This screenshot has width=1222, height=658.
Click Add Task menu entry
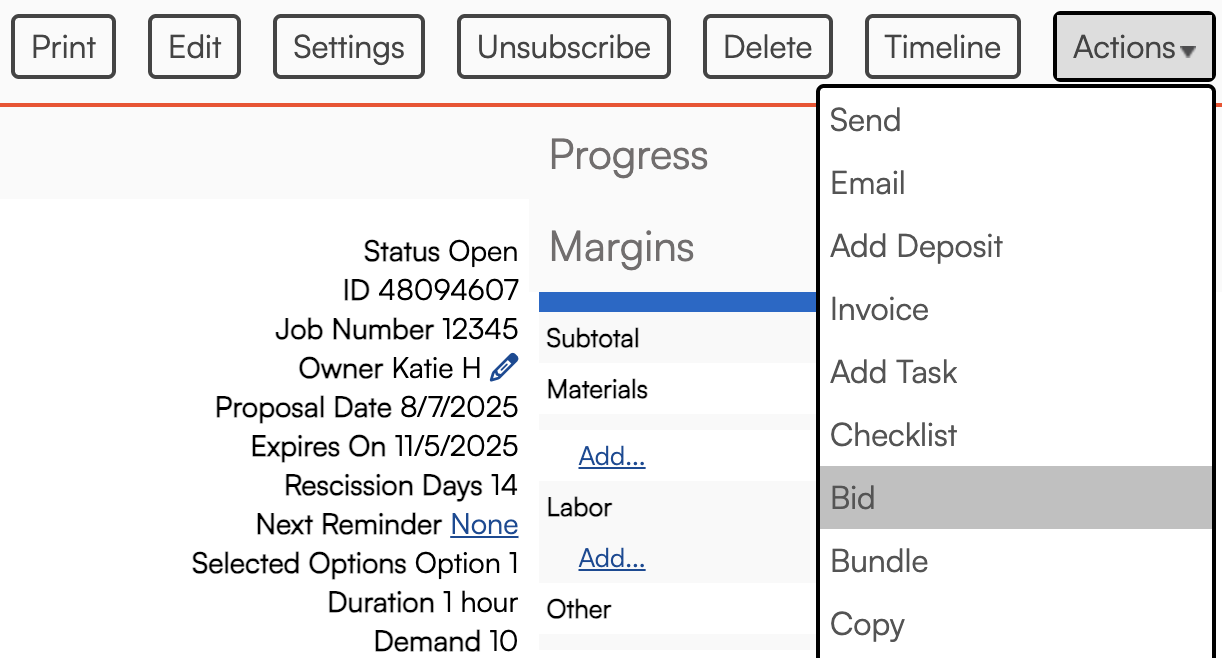click(894, 372)
